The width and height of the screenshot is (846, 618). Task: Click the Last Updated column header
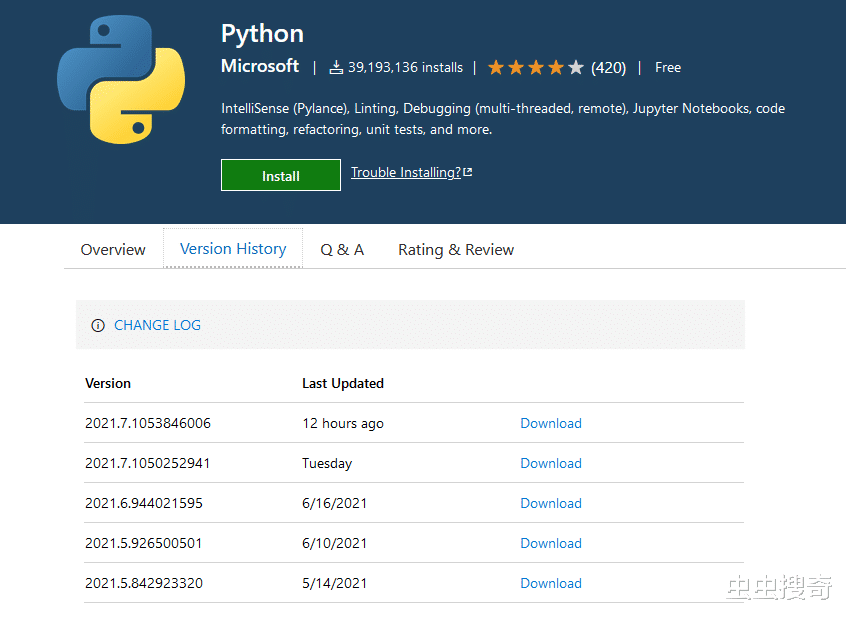(x=343, y=383)
